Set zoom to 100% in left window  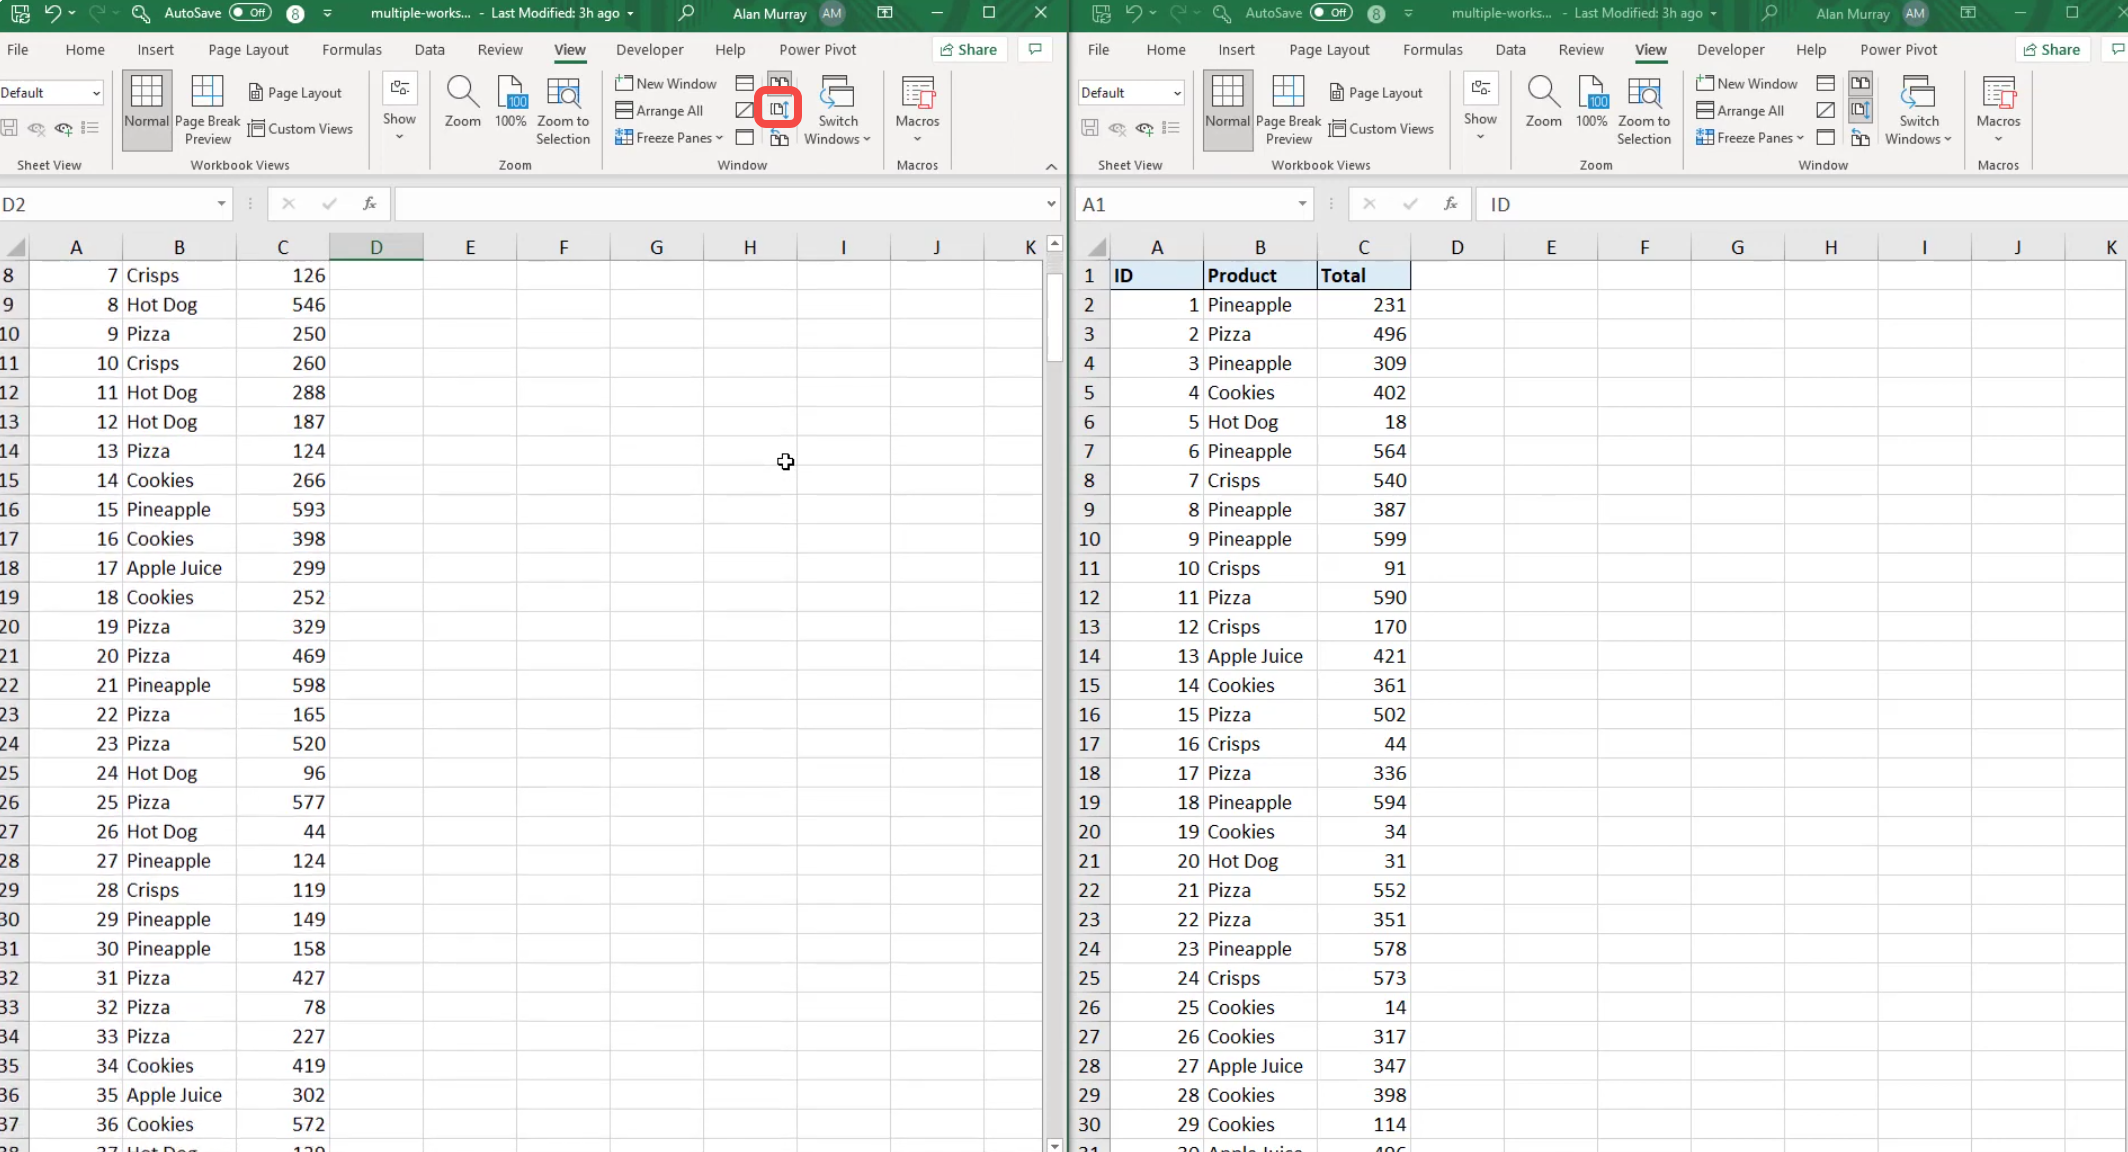click(x=511, y=102)
